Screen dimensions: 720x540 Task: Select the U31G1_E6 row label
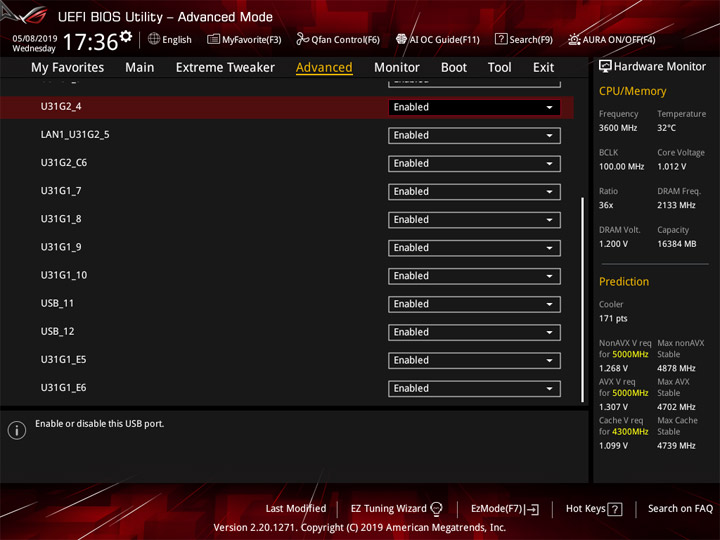tap(63, 388)
